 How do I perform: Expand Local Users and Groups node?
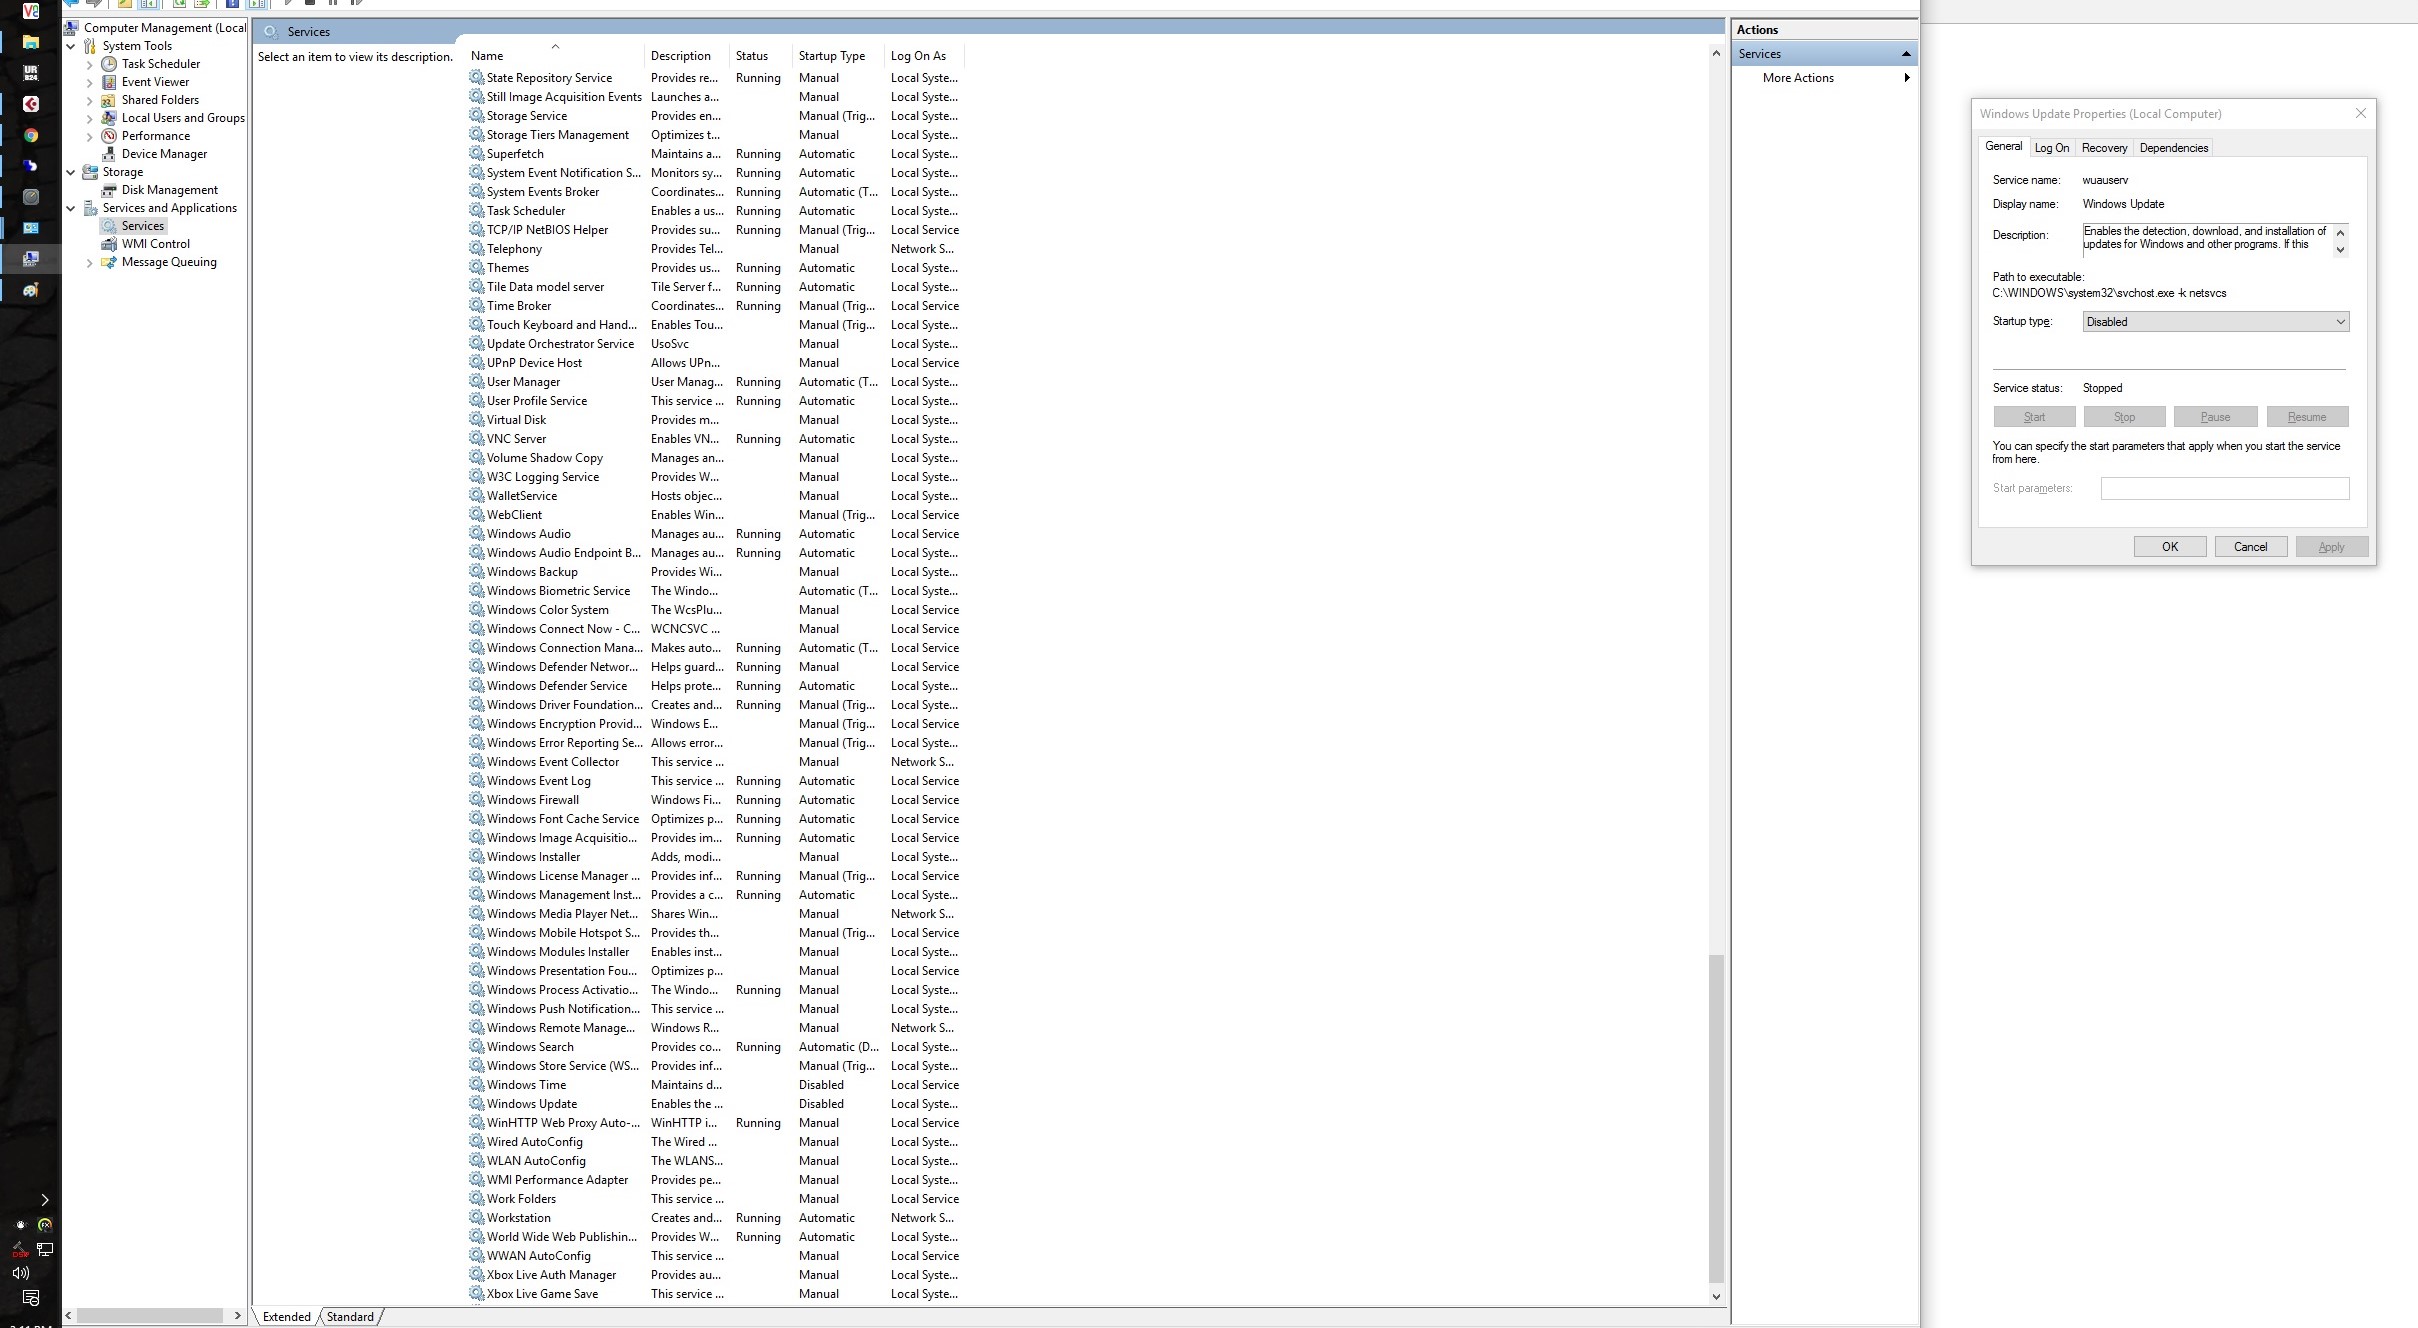click(x=90, y=118)
